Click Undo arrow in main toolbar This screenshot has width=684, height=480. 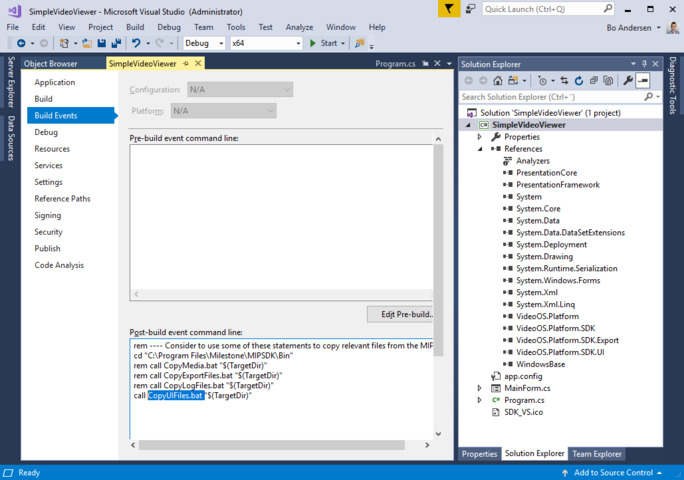136,43
